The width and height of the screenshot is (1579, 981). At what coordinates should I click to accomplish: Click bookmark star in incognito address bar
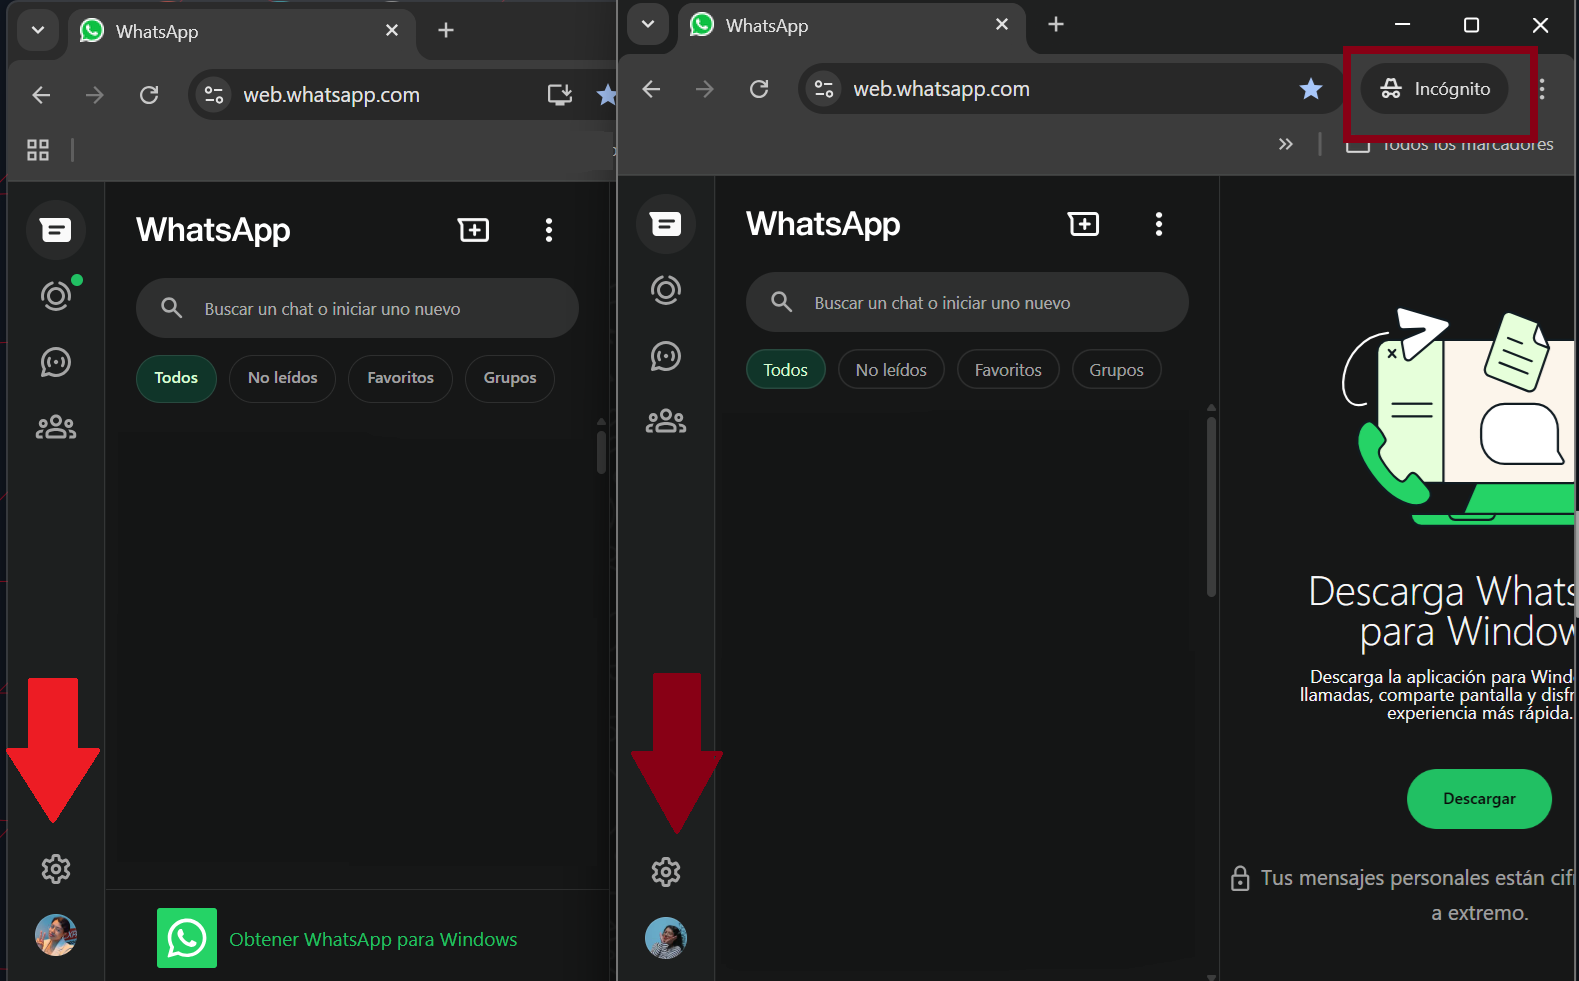(1310, 89)
